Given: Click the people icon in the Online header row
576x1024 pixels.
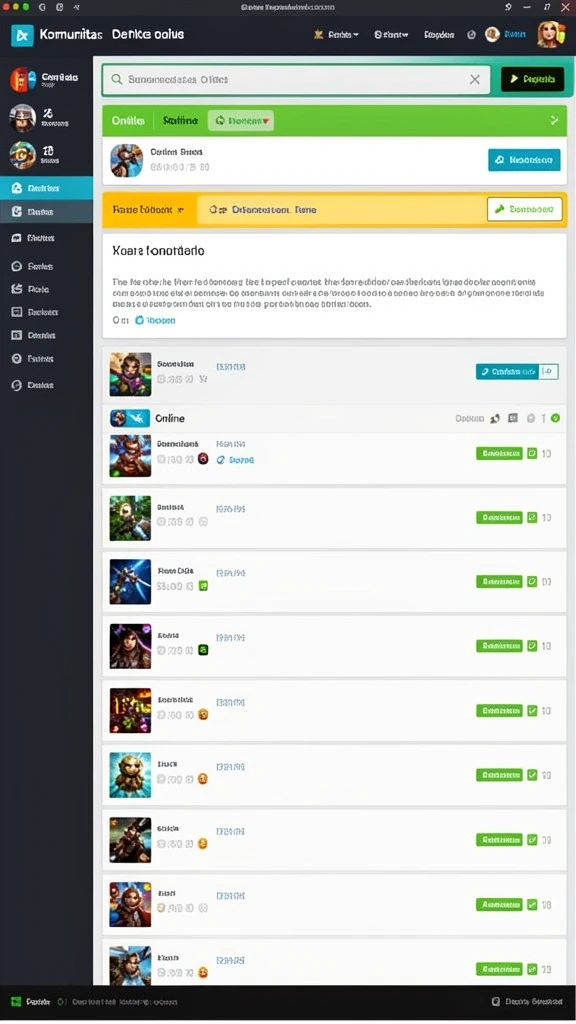Looking at the screenshot, I should (x=495, y=419).
